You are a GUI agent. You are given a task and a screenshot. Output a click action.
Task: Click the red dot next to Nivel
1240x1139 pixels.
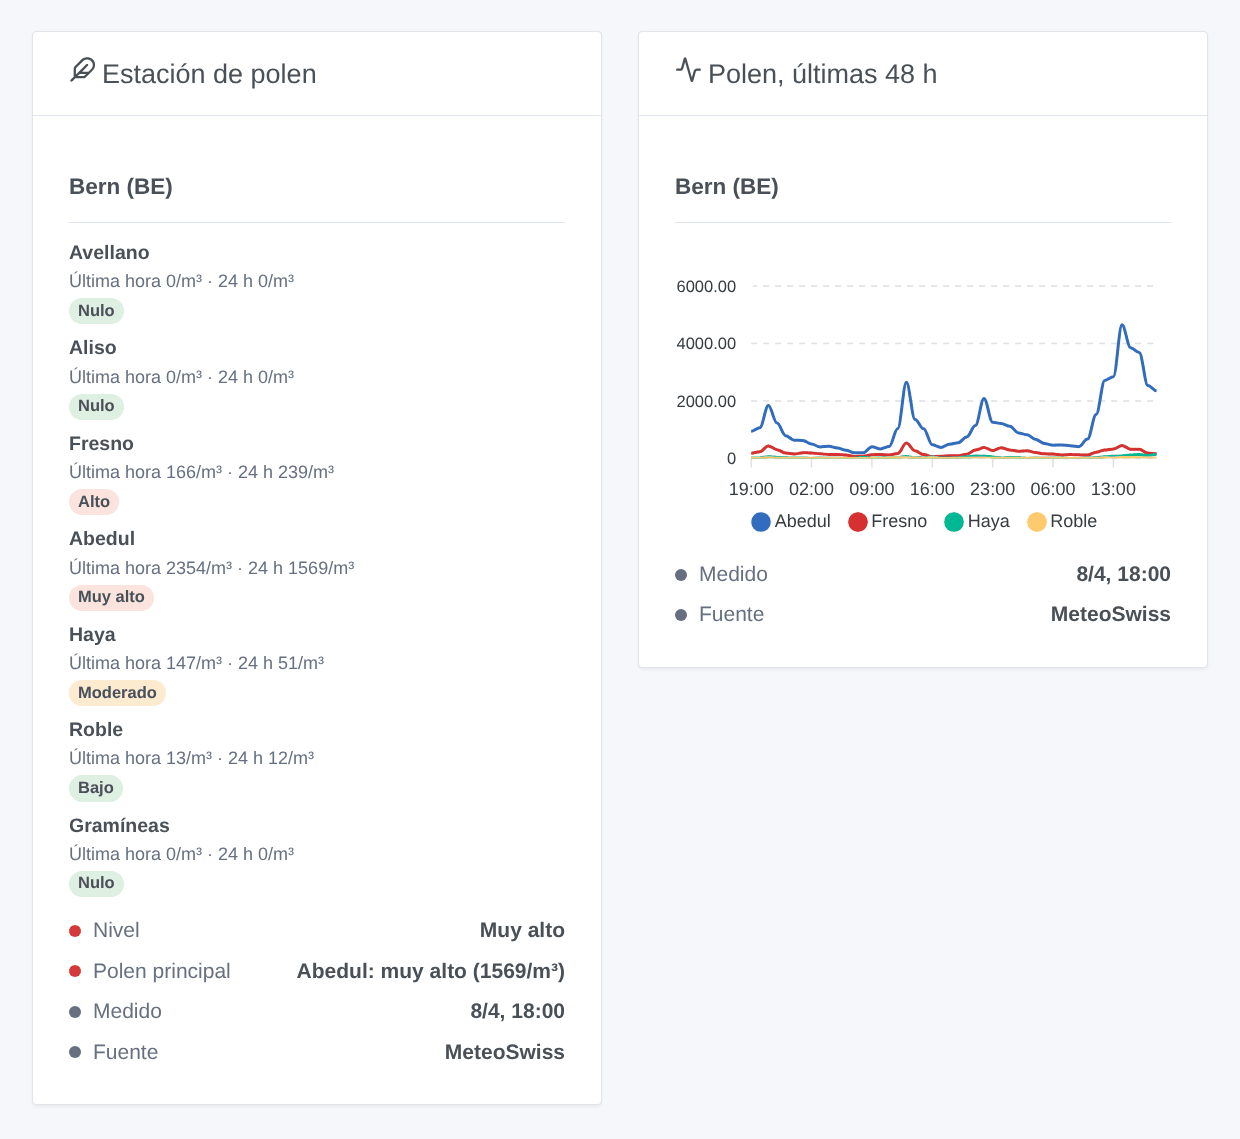coord(75,931)
